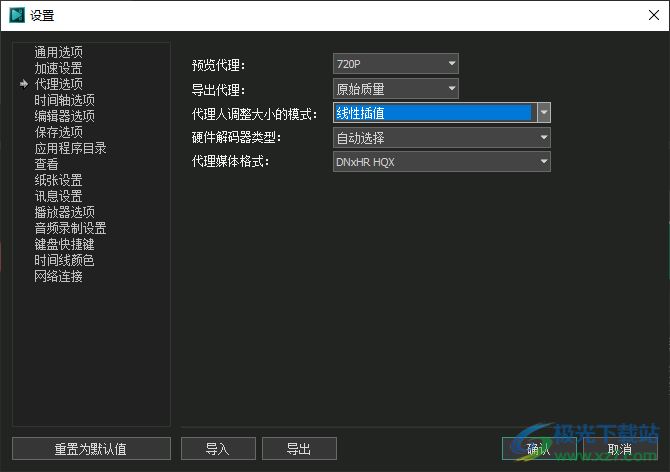The width and height of the screenshot is (670, 472).
Task: Open 时间线颜色 settings
Action: tap(65, 261)
